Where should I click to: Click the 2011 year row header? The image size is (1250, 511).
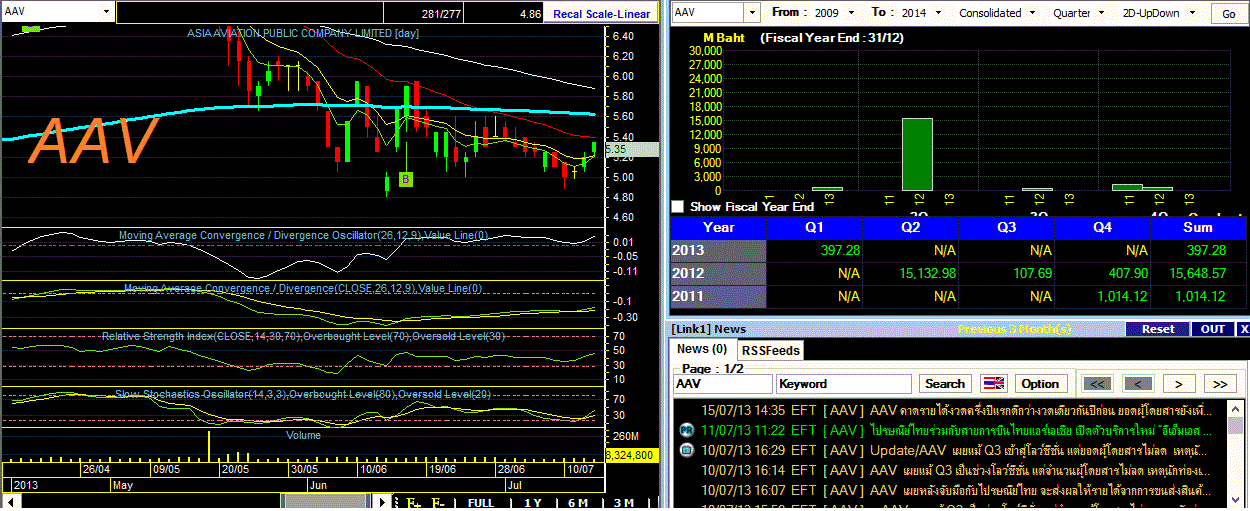718,296
